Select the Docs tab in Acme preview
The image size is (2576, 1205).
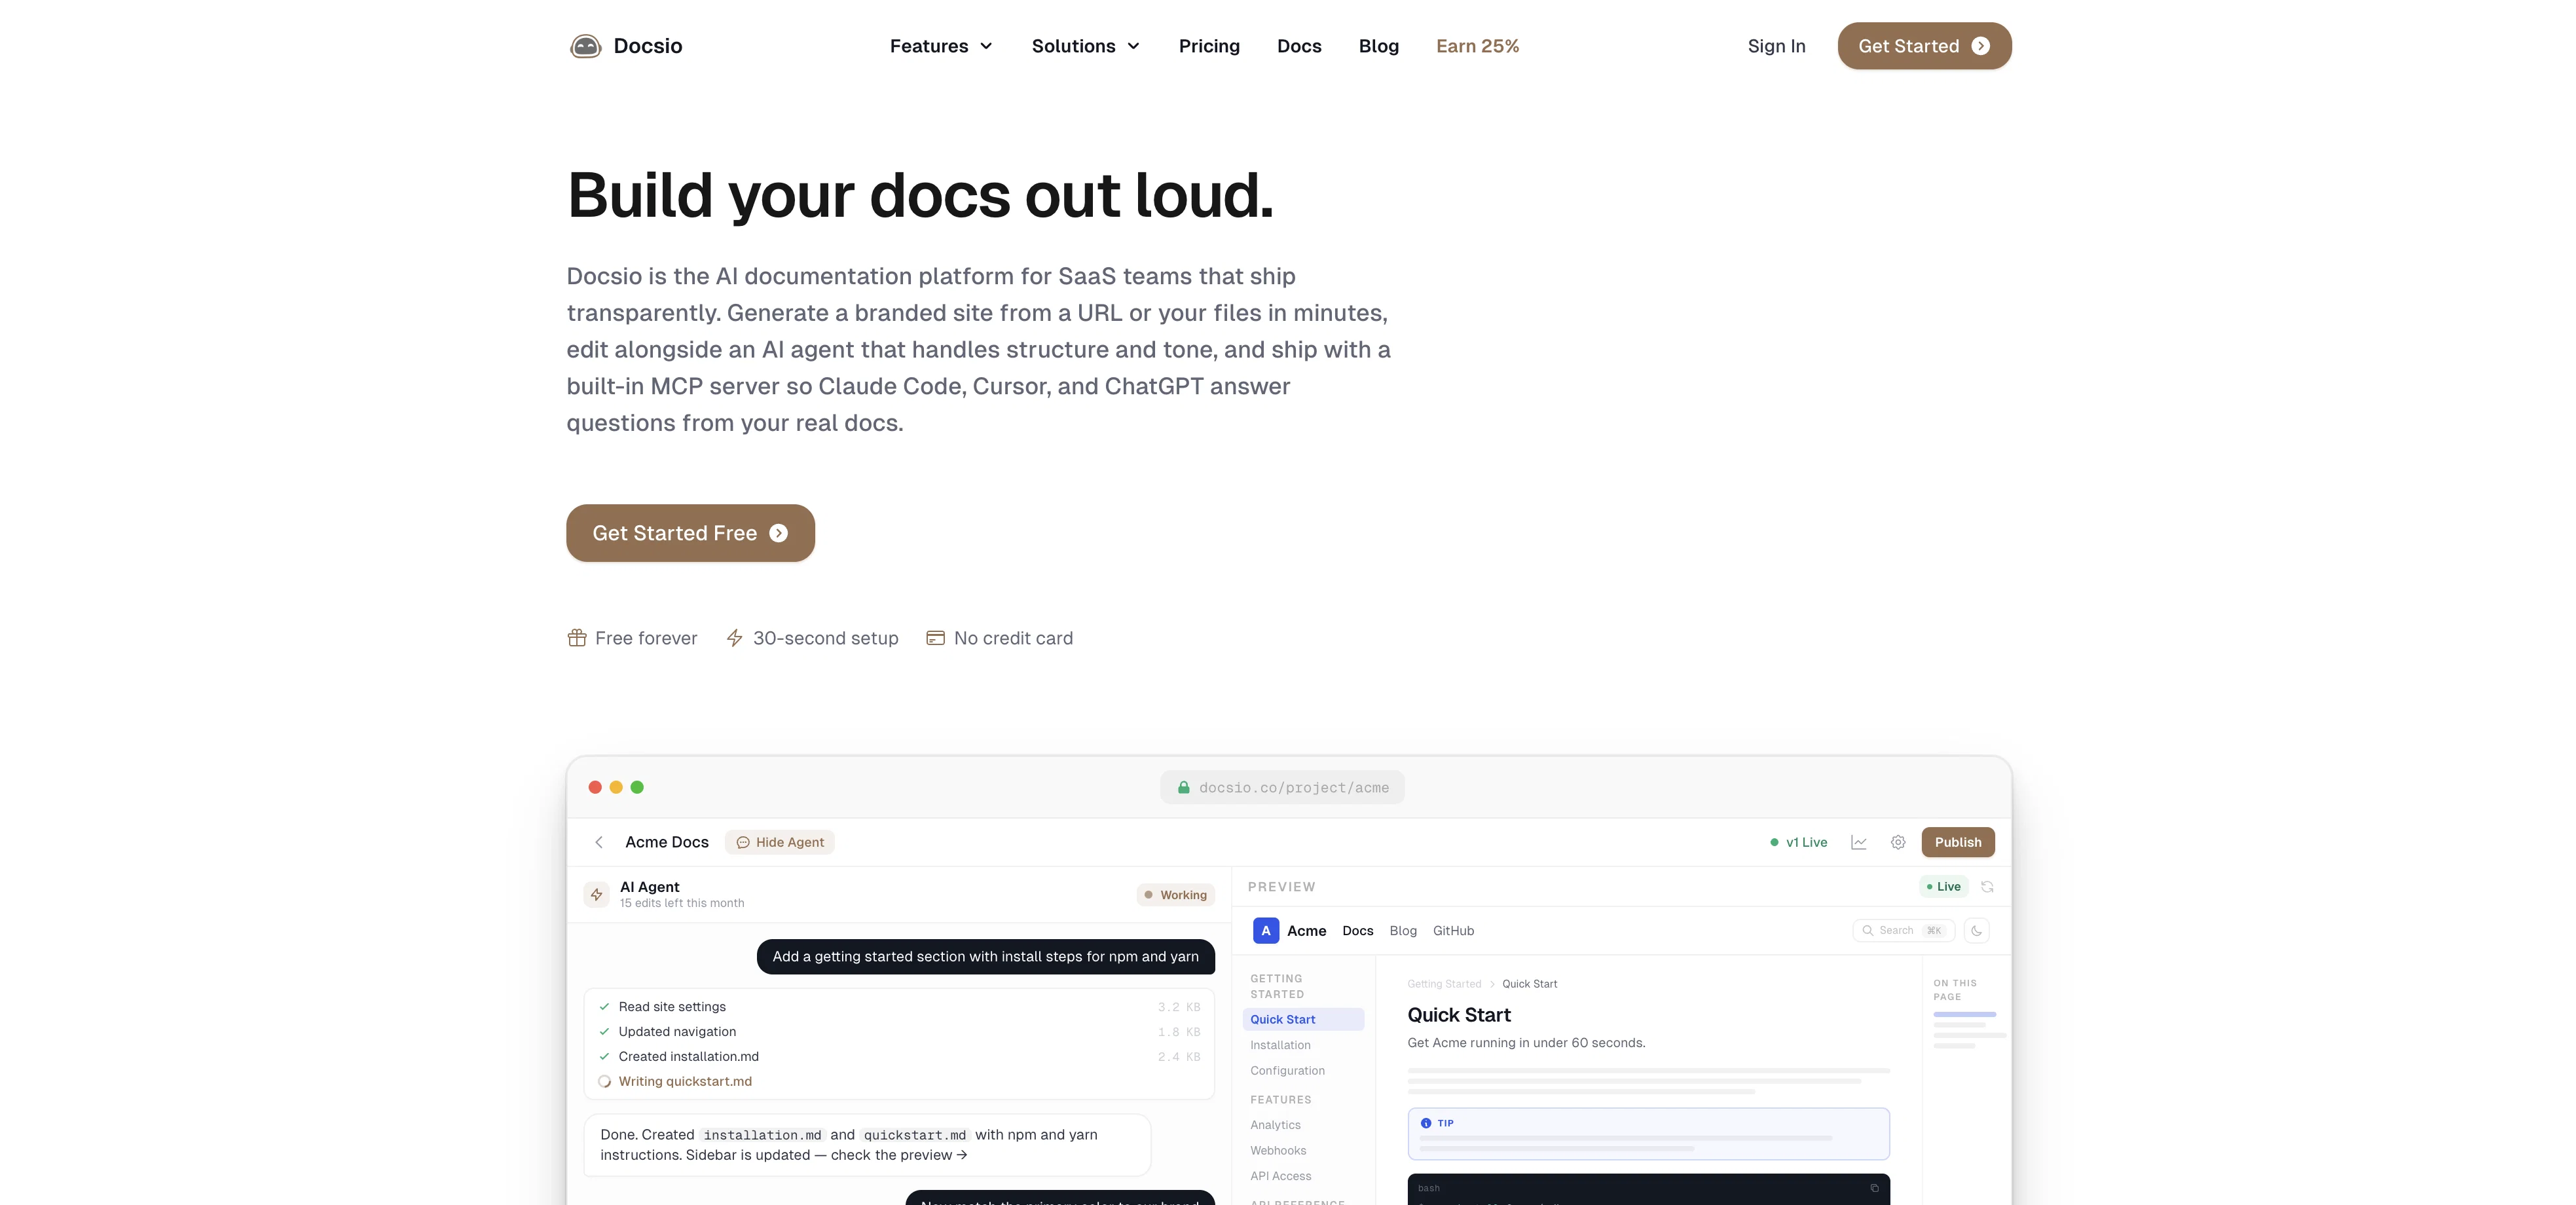(1358, 931)
